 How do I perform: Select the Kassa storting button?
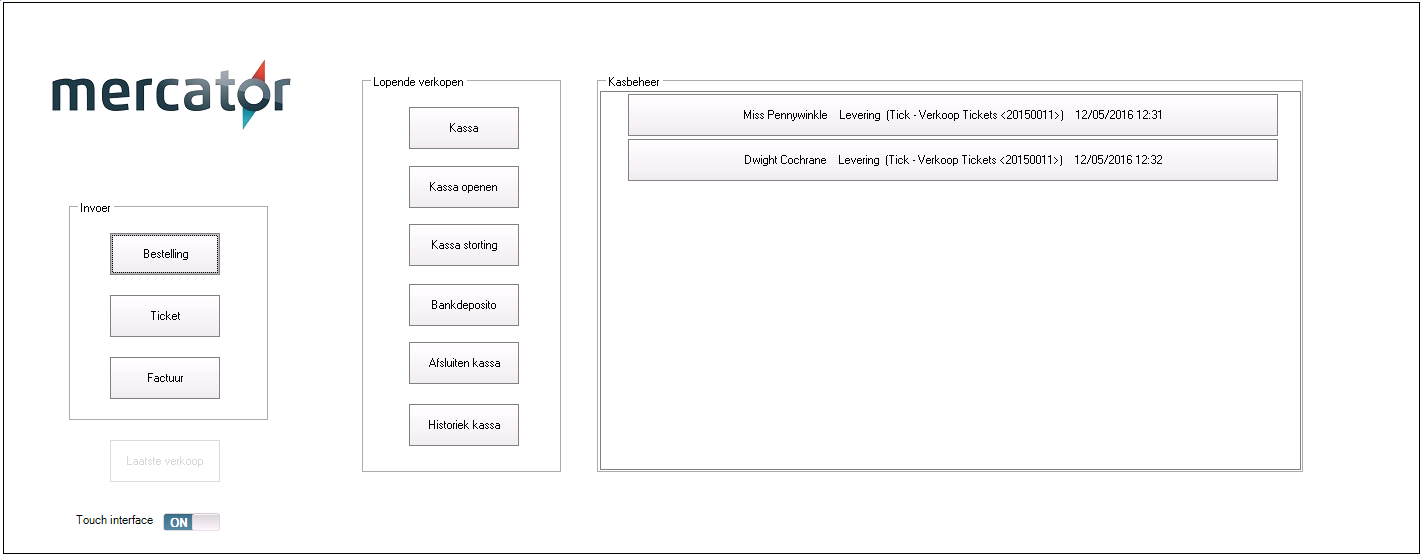pos(464,245)
